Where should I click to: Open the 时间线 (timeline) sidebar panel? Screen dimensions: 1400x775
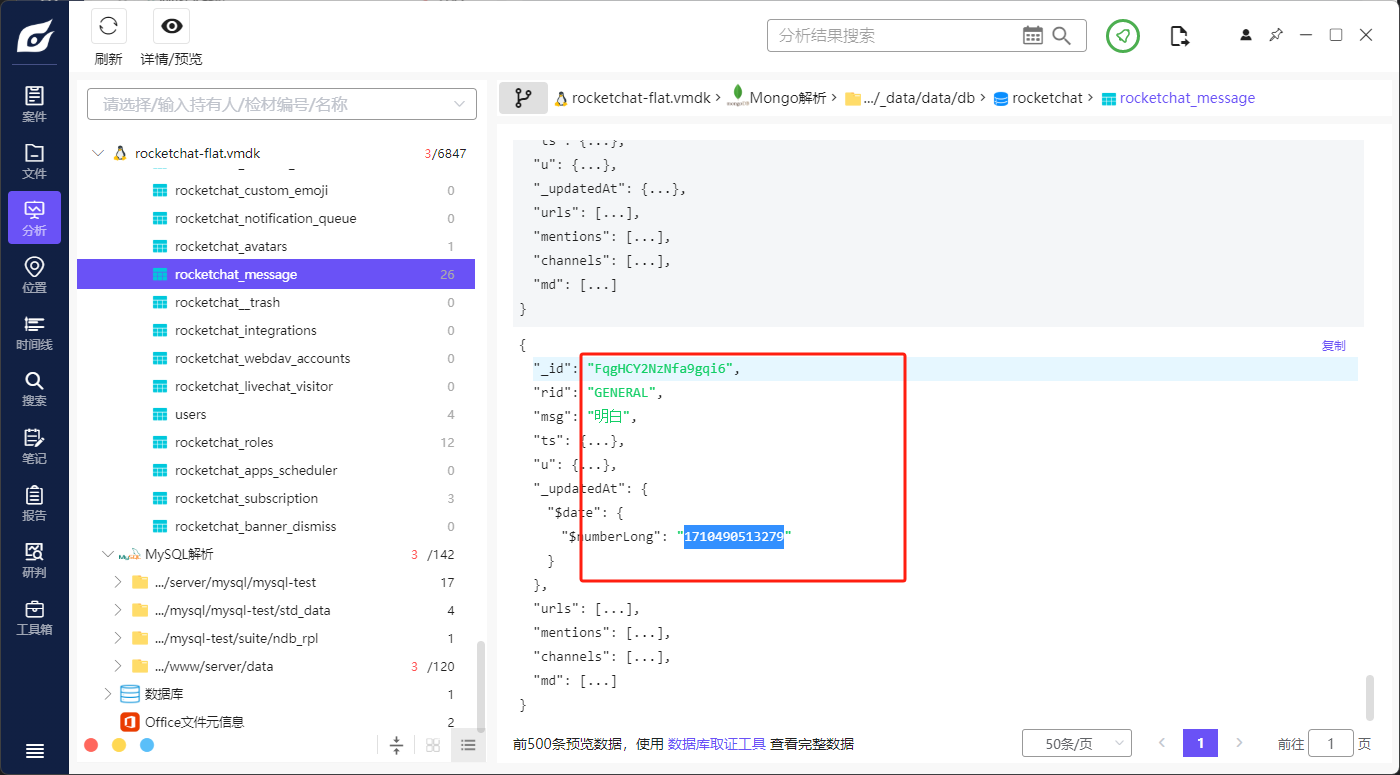point(34,331)
